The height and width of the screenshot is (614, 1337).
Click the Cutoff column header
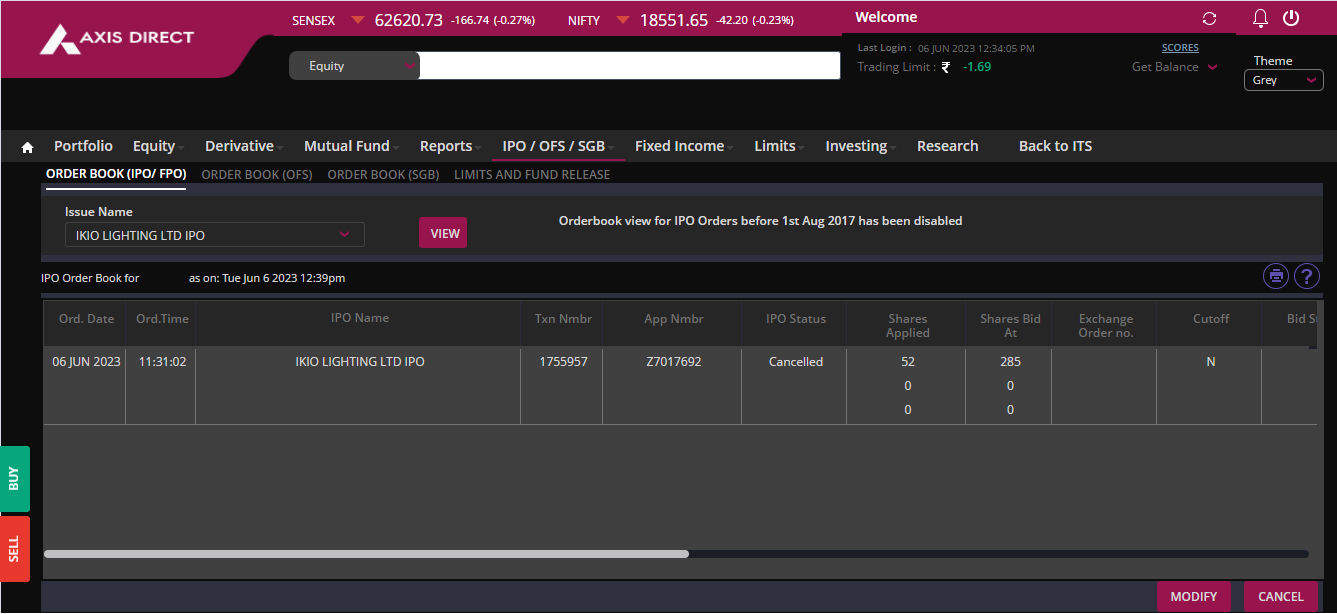(1211, 319)
